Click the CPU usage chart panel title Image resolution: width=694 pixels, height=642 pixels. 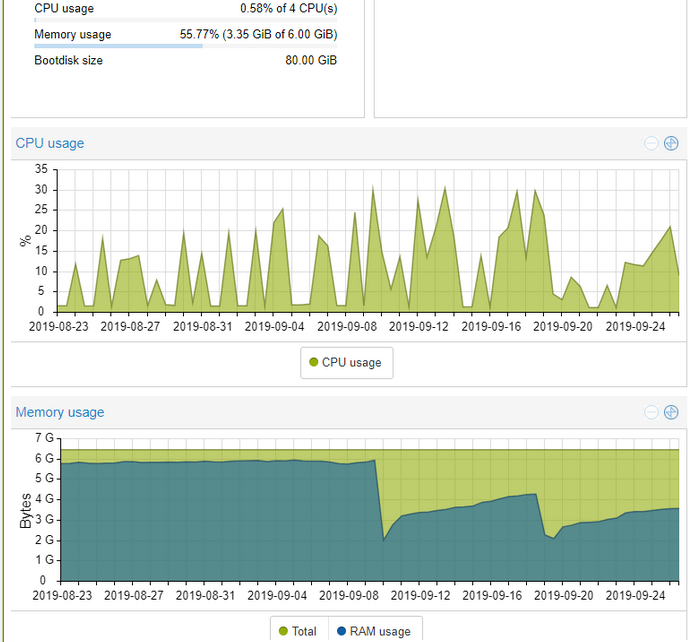[x=50, y=143]
